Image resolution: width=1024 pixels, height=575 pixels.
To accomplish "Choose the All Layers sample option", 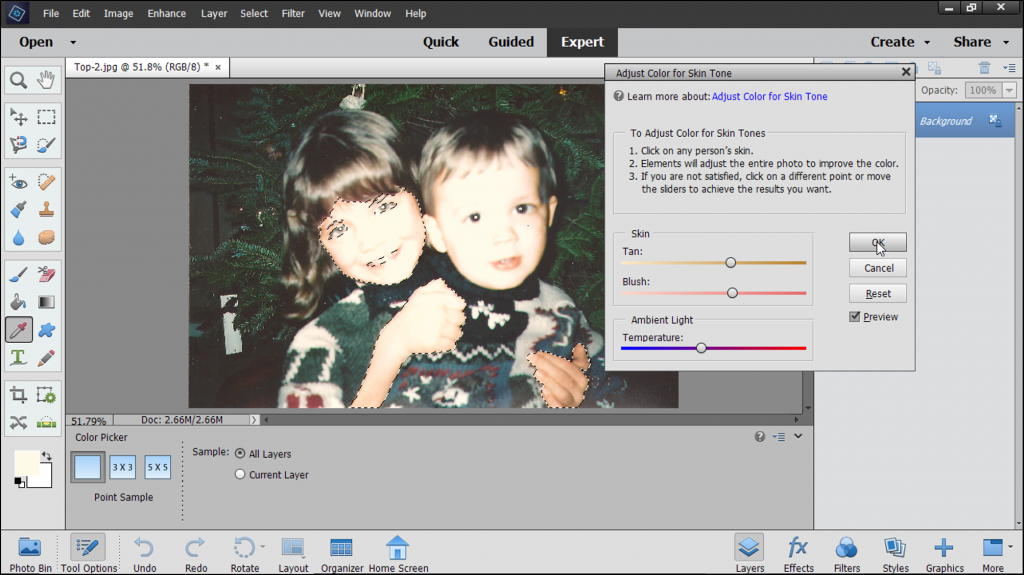I will [240, 454].
